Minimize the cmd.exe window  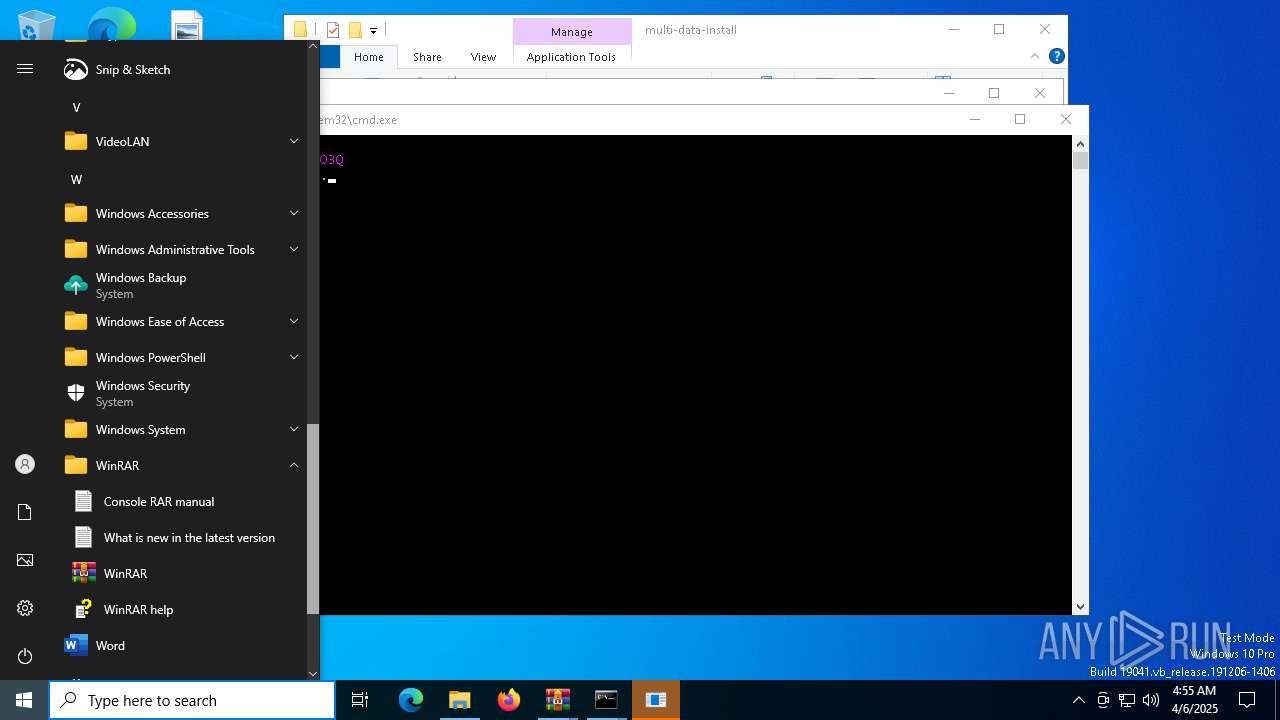click(x=975, y=119)
